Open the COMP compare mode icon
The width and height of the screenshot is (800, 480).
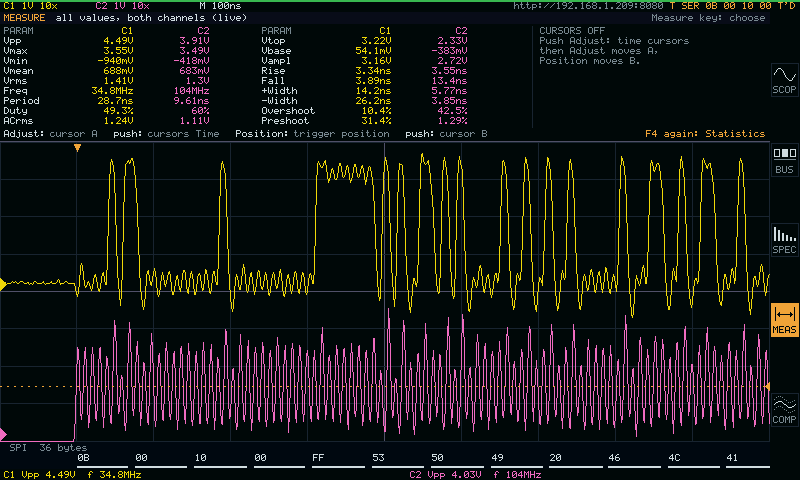(784, 410)
